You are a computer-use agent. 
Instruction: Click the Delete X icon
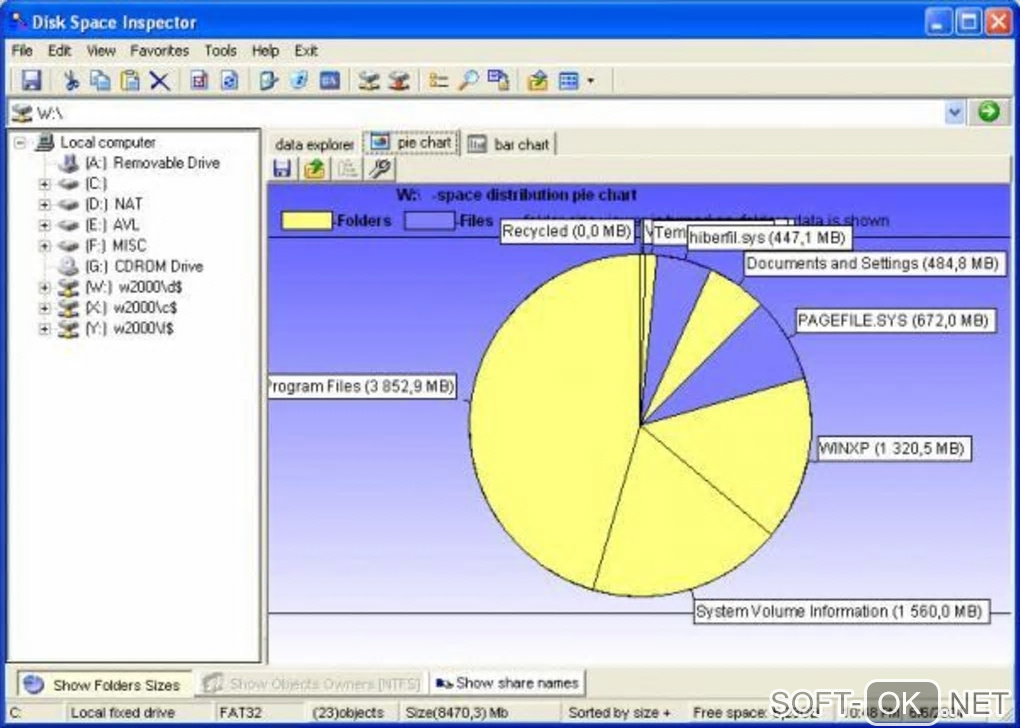(x=160, y=81)
